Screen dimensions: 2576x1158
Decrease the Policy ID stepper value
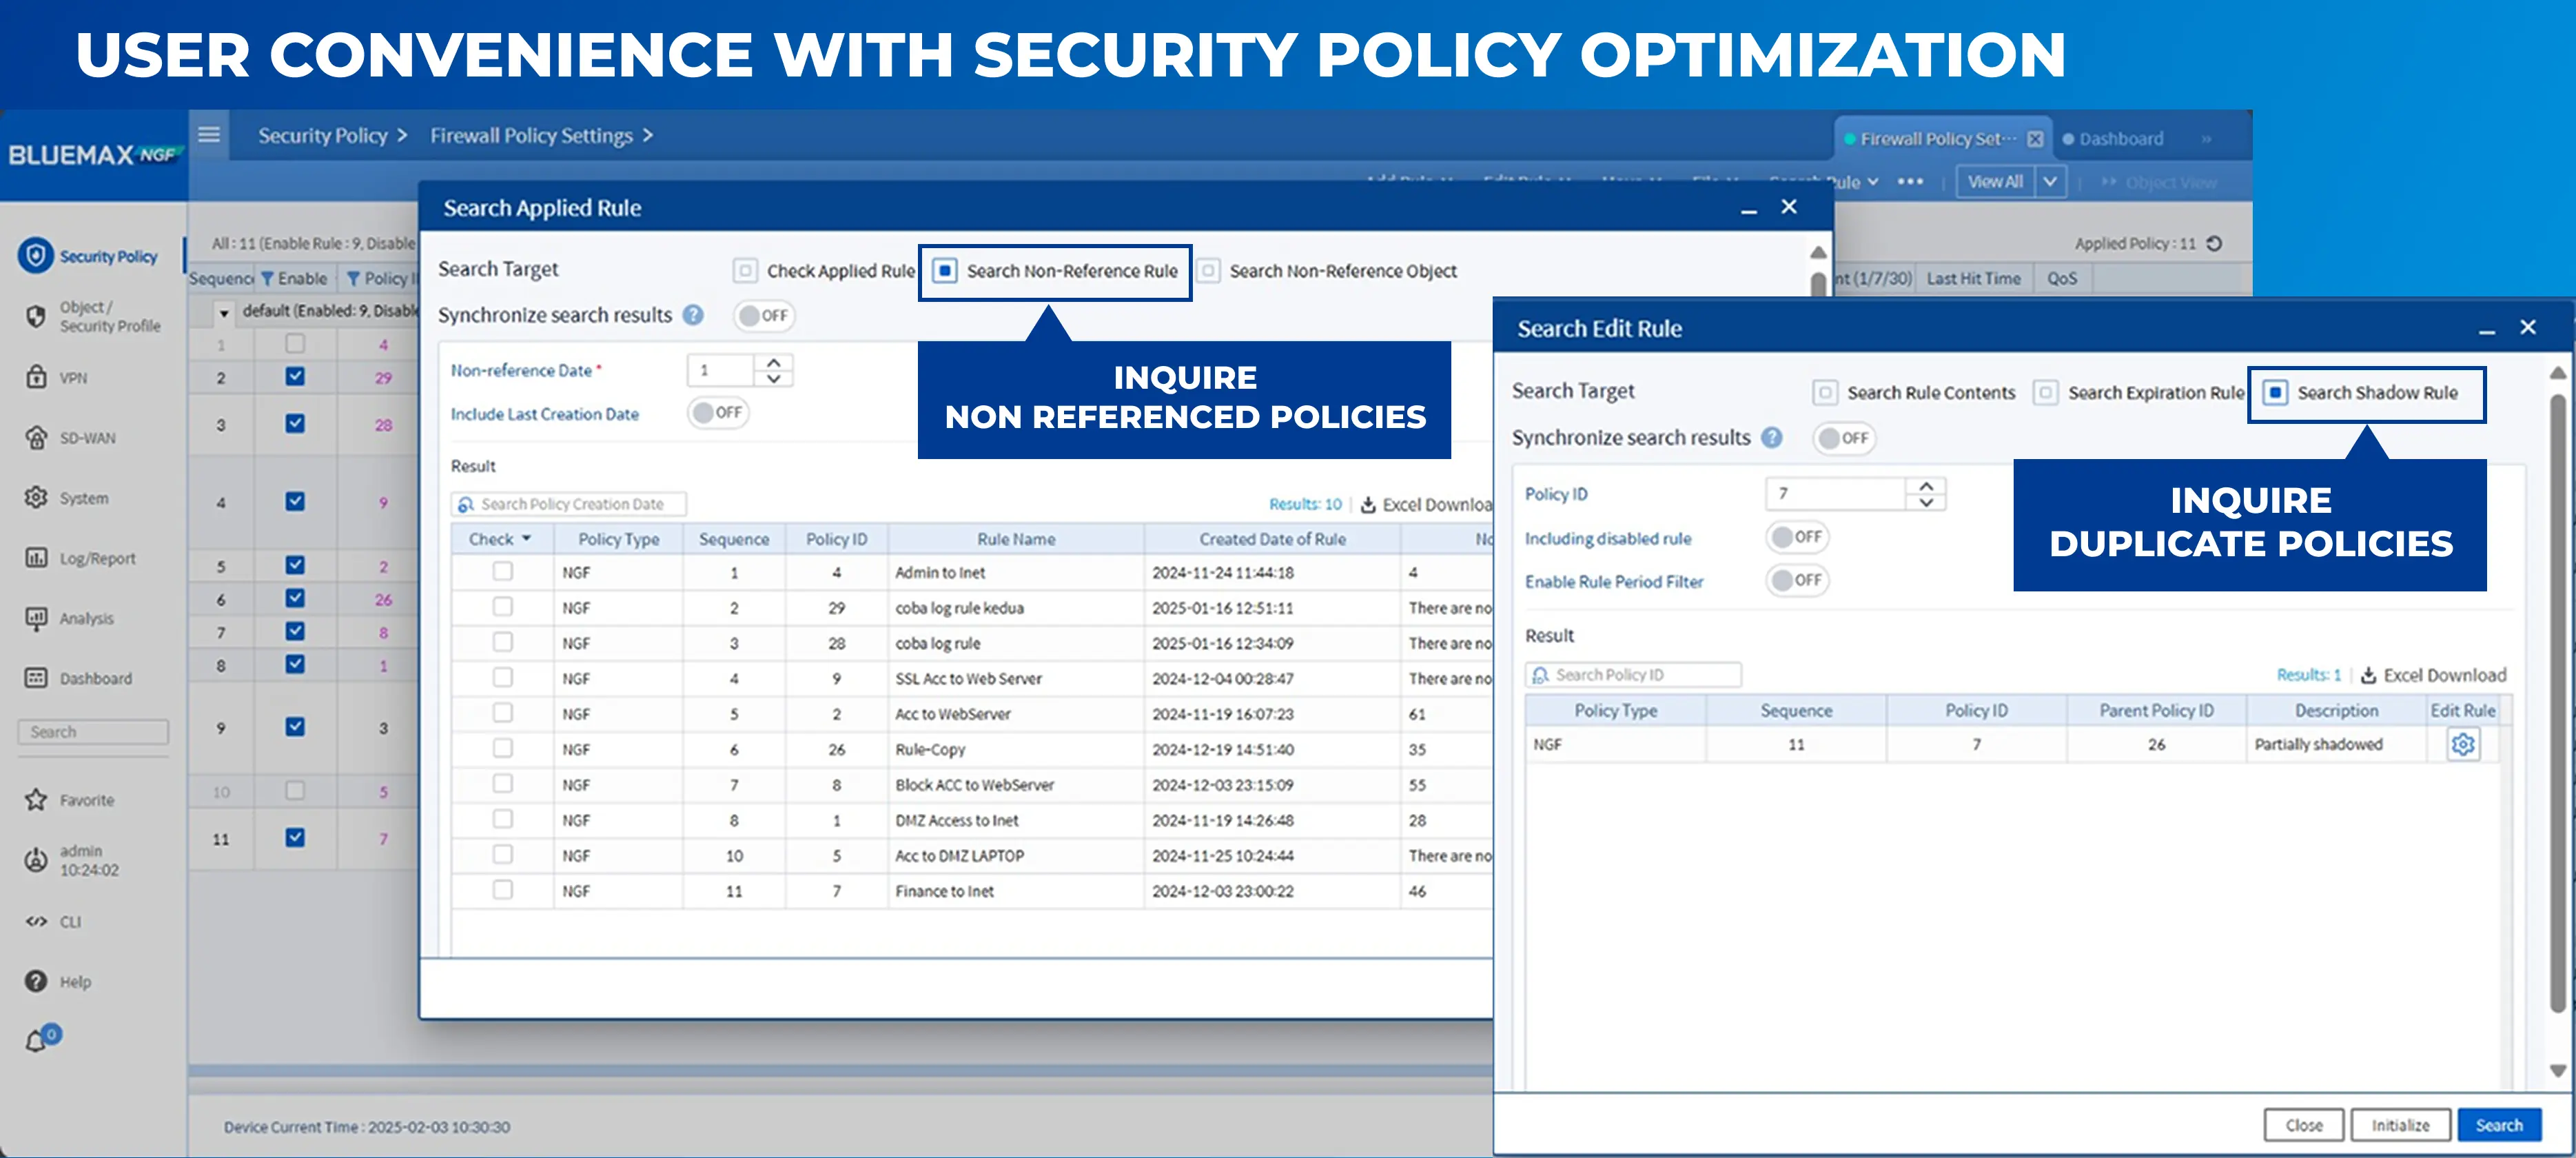pyautogui.click(x=1926, y=502)
